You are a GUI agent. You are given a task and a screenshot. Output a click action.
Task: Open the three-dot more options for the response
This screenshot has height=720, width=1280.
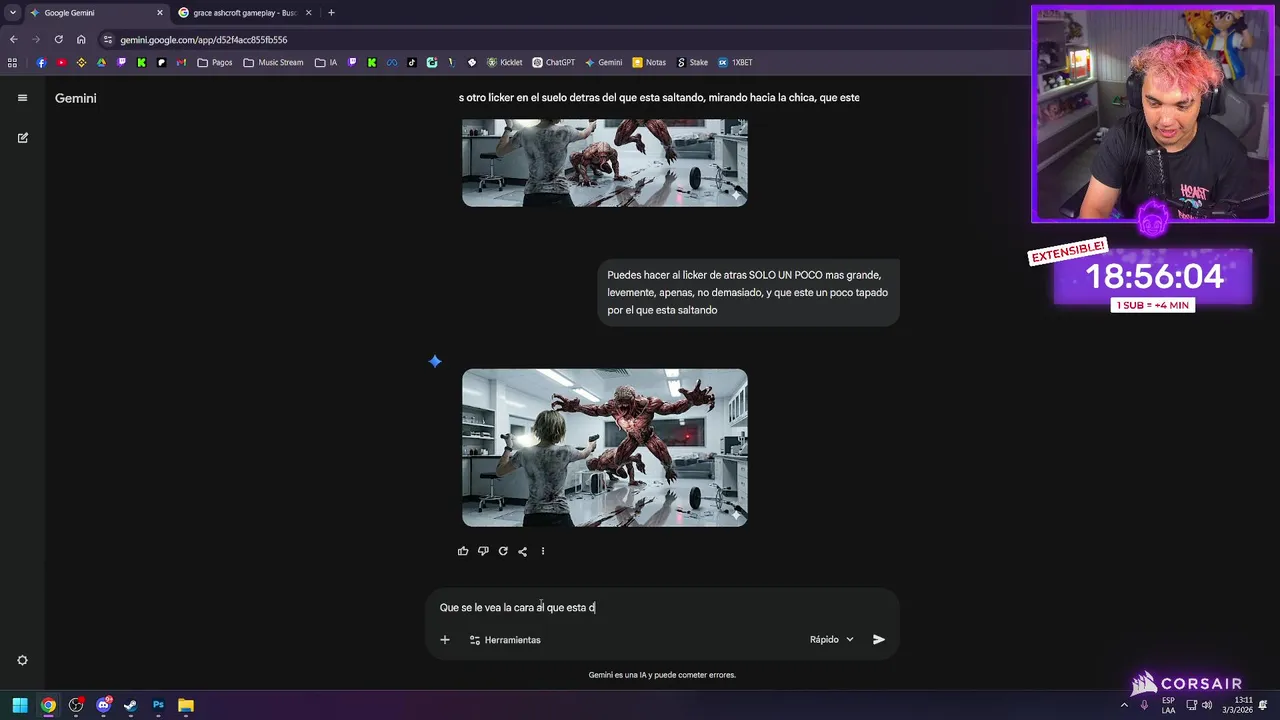point(543,551)
